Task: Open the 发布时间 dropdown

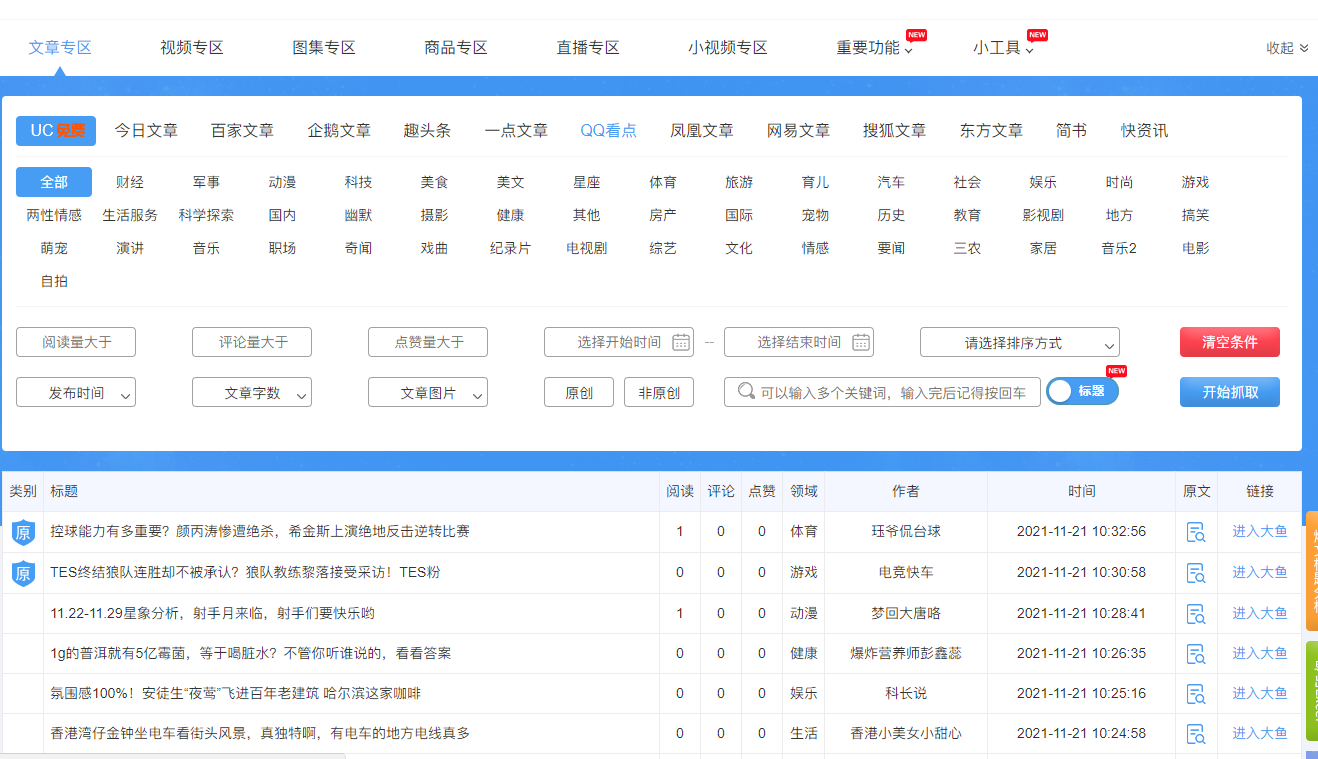Action: click(x=76, y=392)
